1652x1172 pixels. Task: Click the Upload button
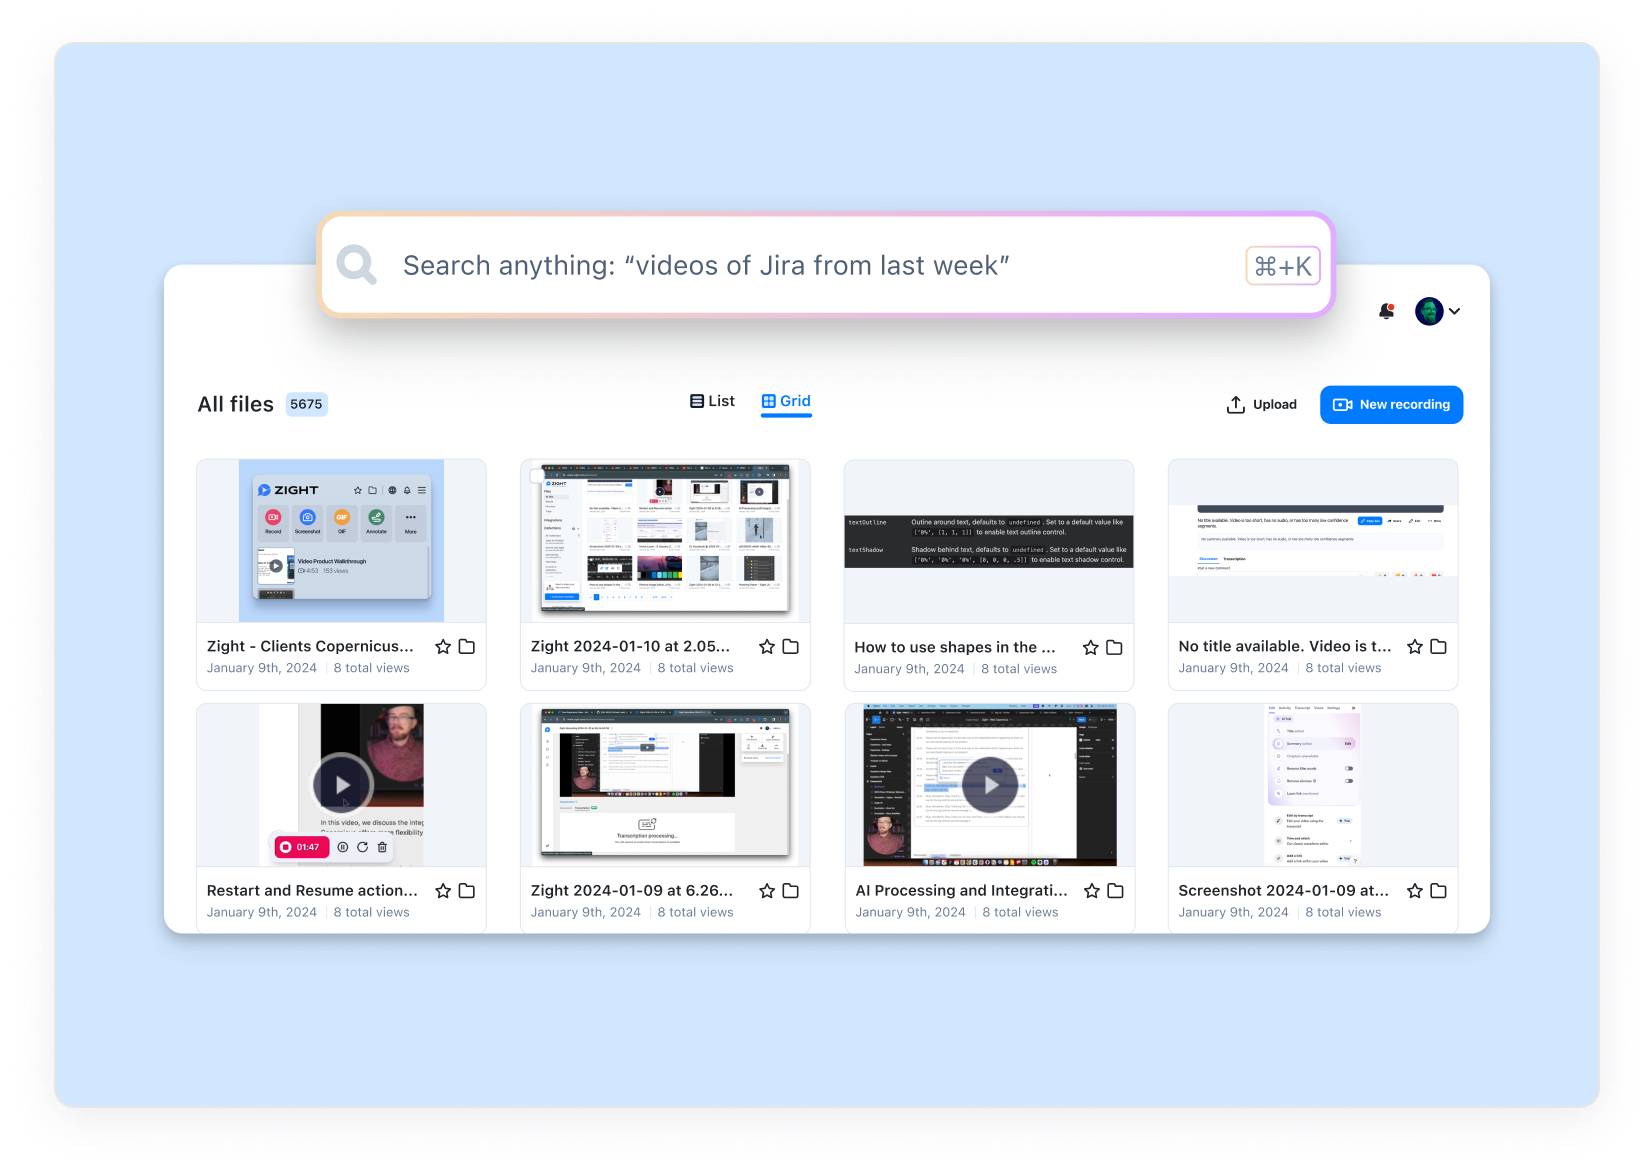[x=1262, y=405]
